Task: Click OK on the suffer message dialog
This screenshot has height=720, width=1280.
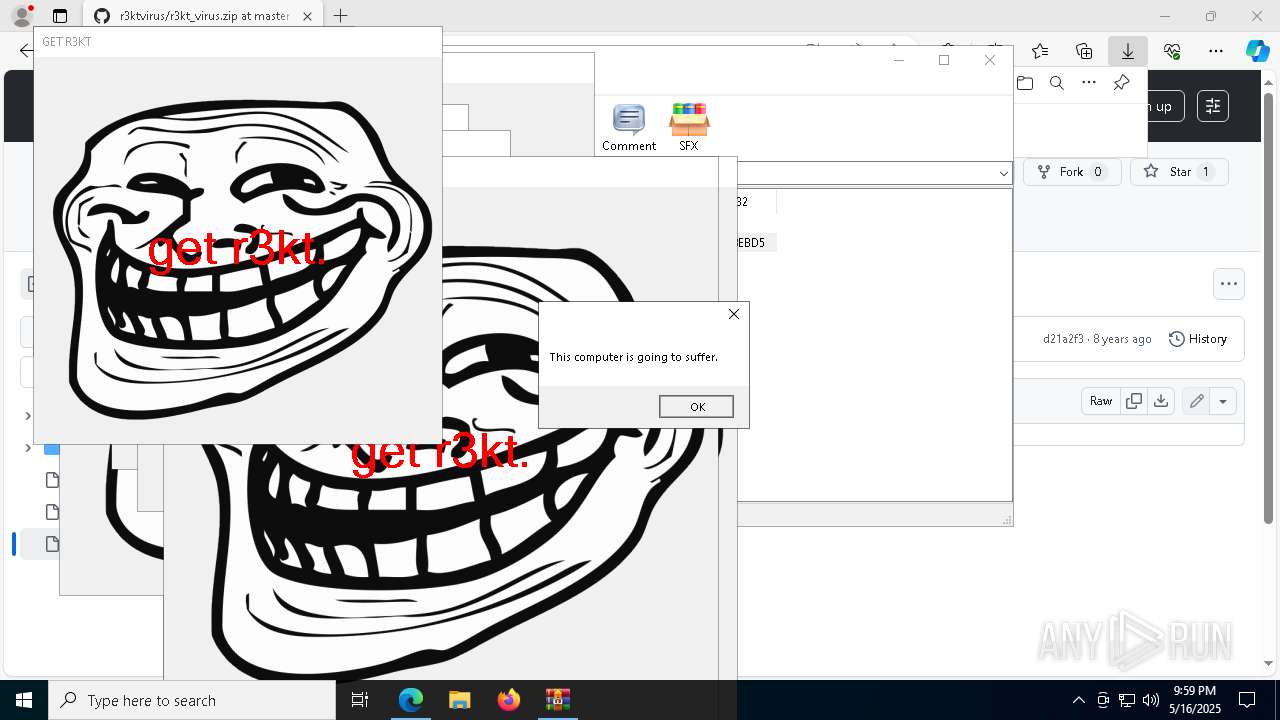Action: click(x=696, y=406)
